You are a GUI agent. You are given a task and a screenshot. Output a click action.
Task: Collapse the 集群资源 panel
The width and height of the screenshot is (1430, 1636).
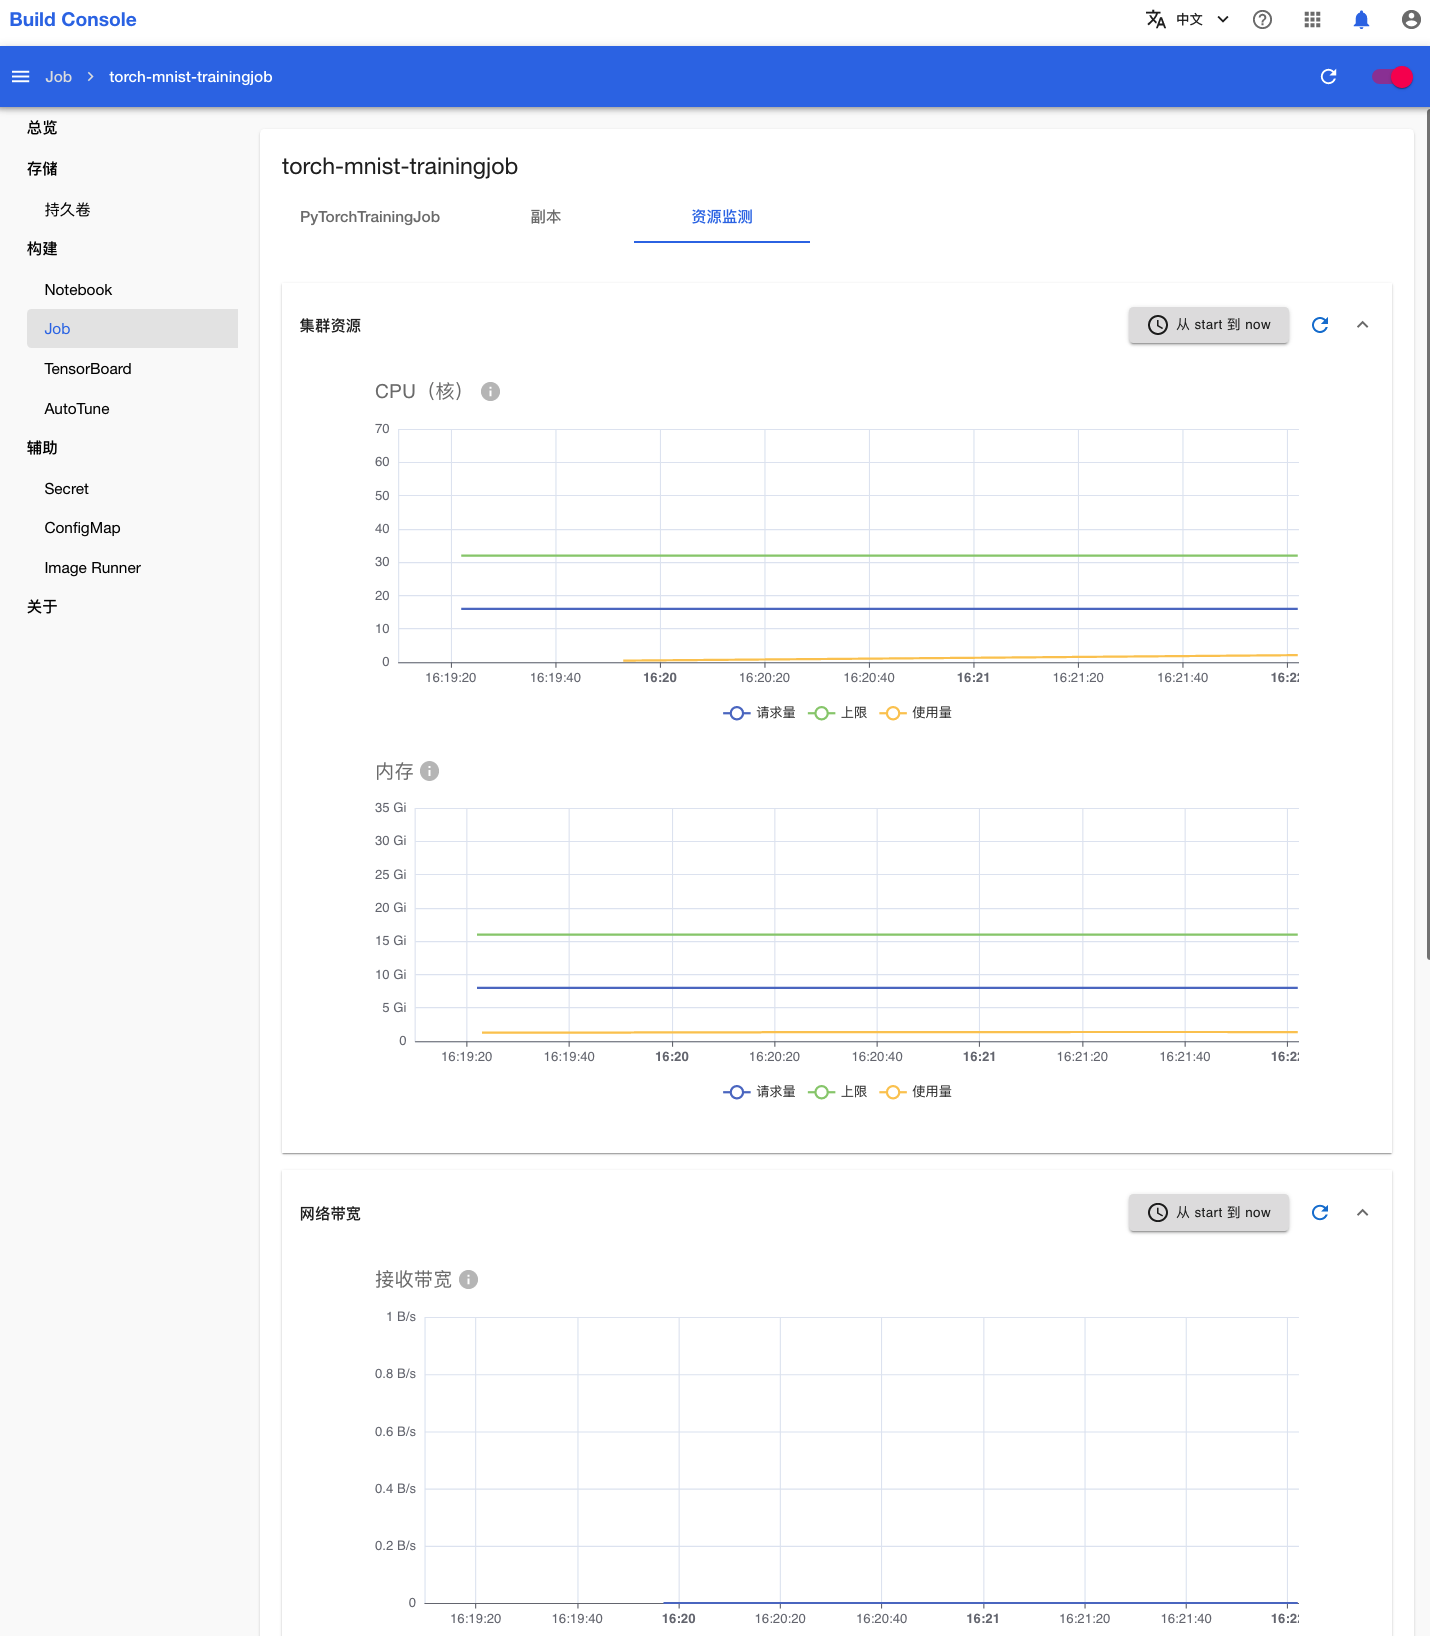pos(1362,325)
